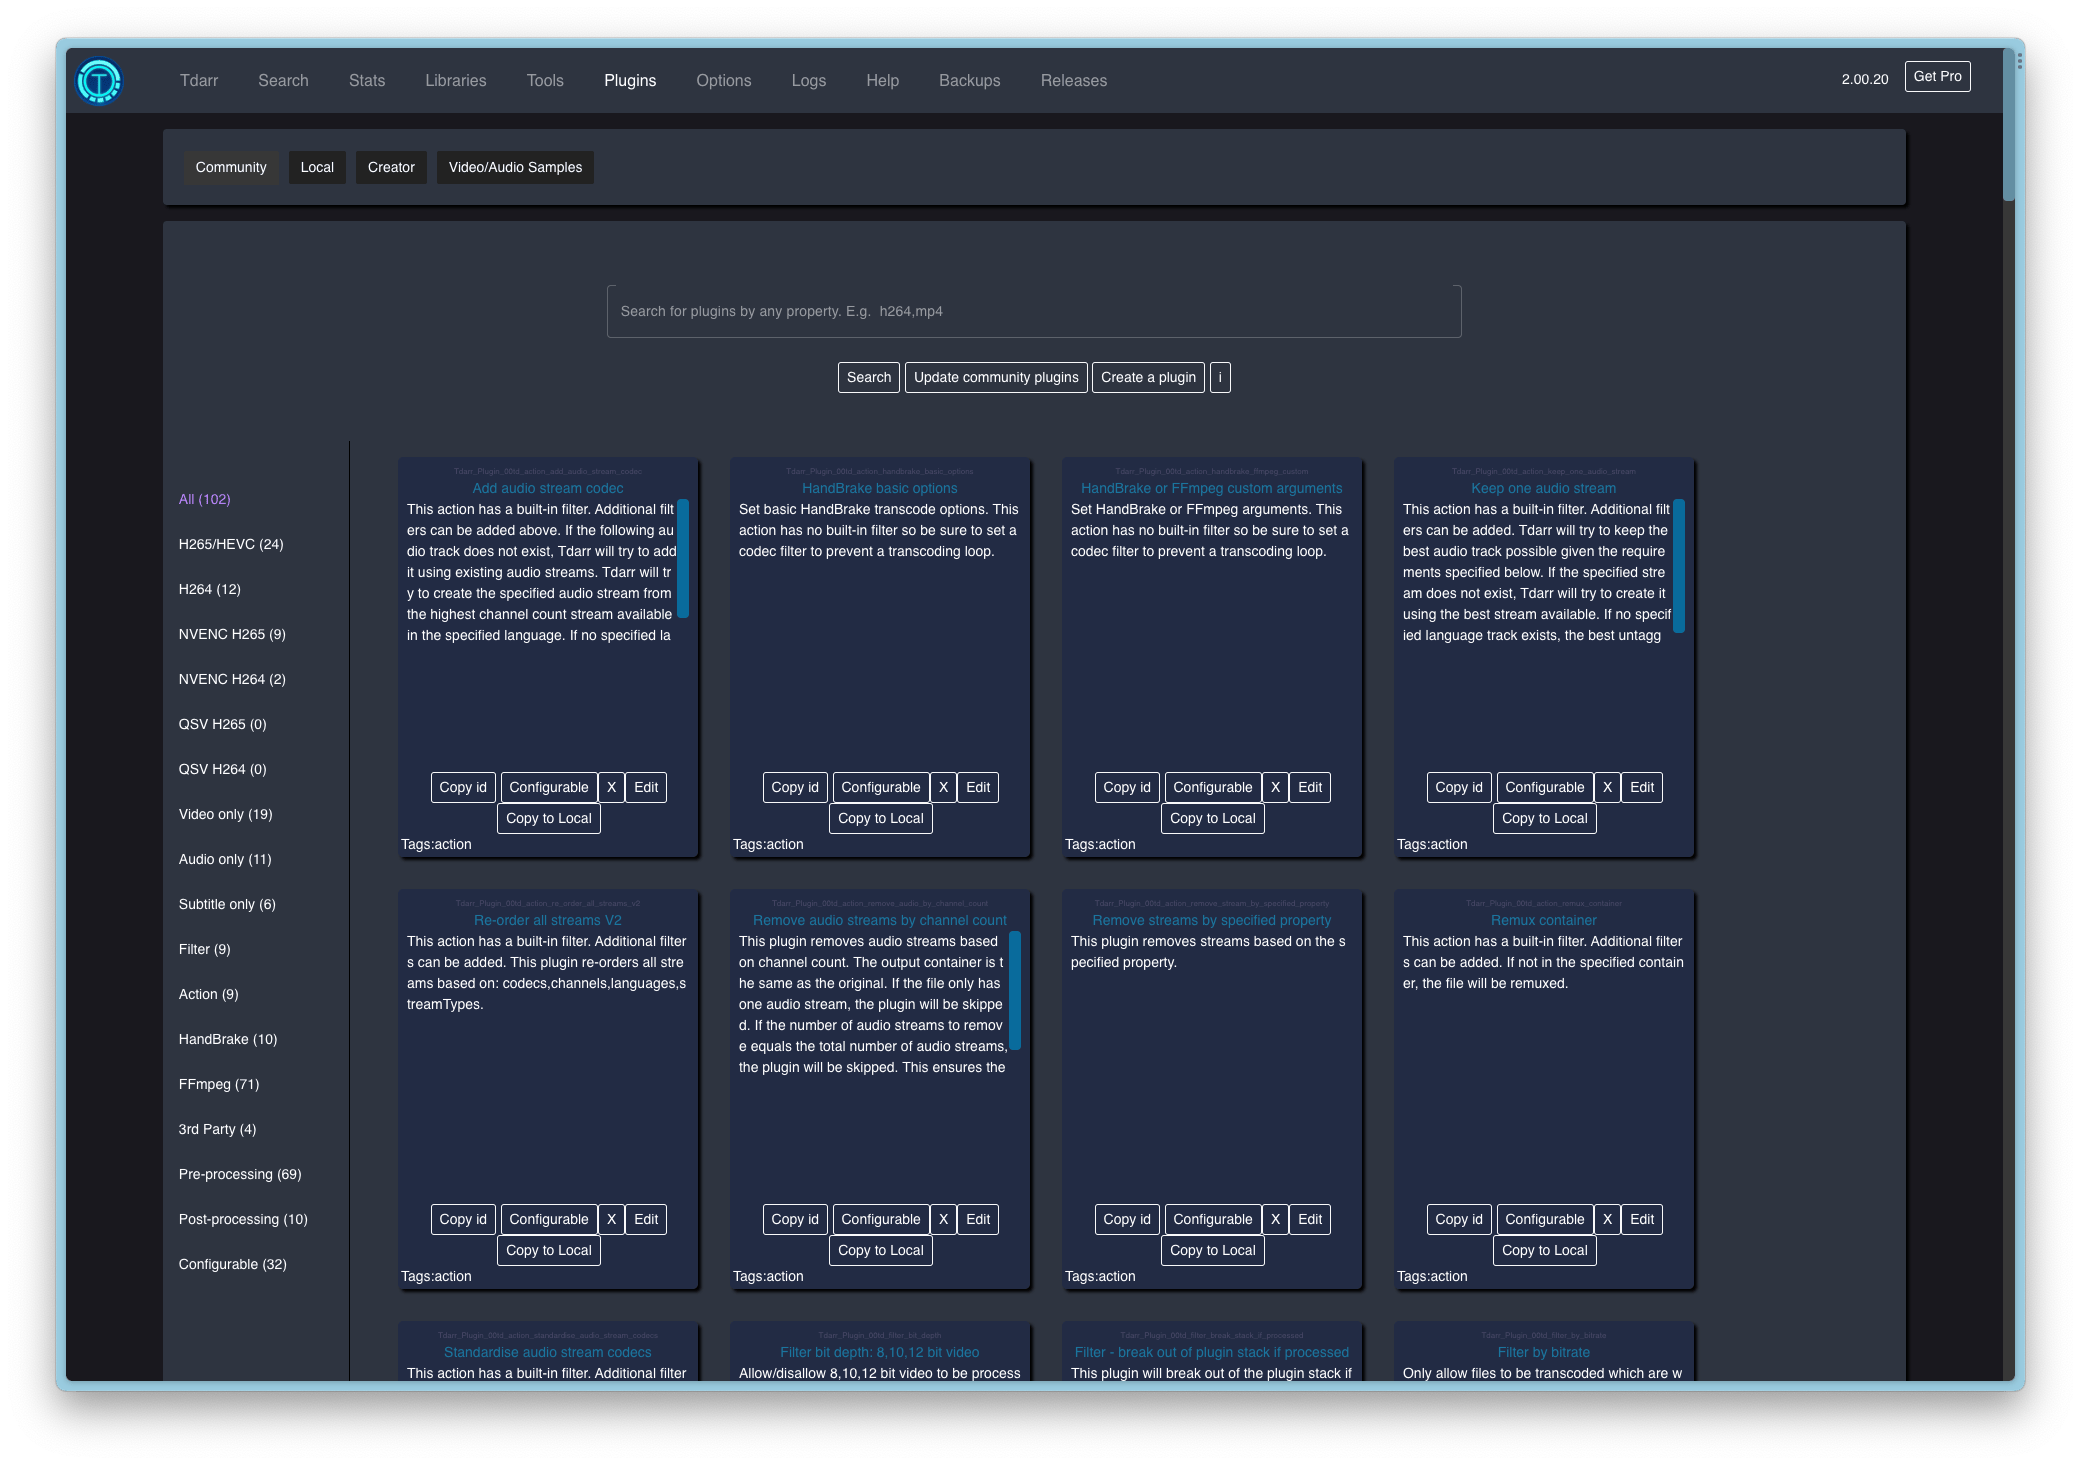Viewport: 2081px width, 1465px height.
Task: Switch to the Local plugins tab
Action: pos(317,167)
